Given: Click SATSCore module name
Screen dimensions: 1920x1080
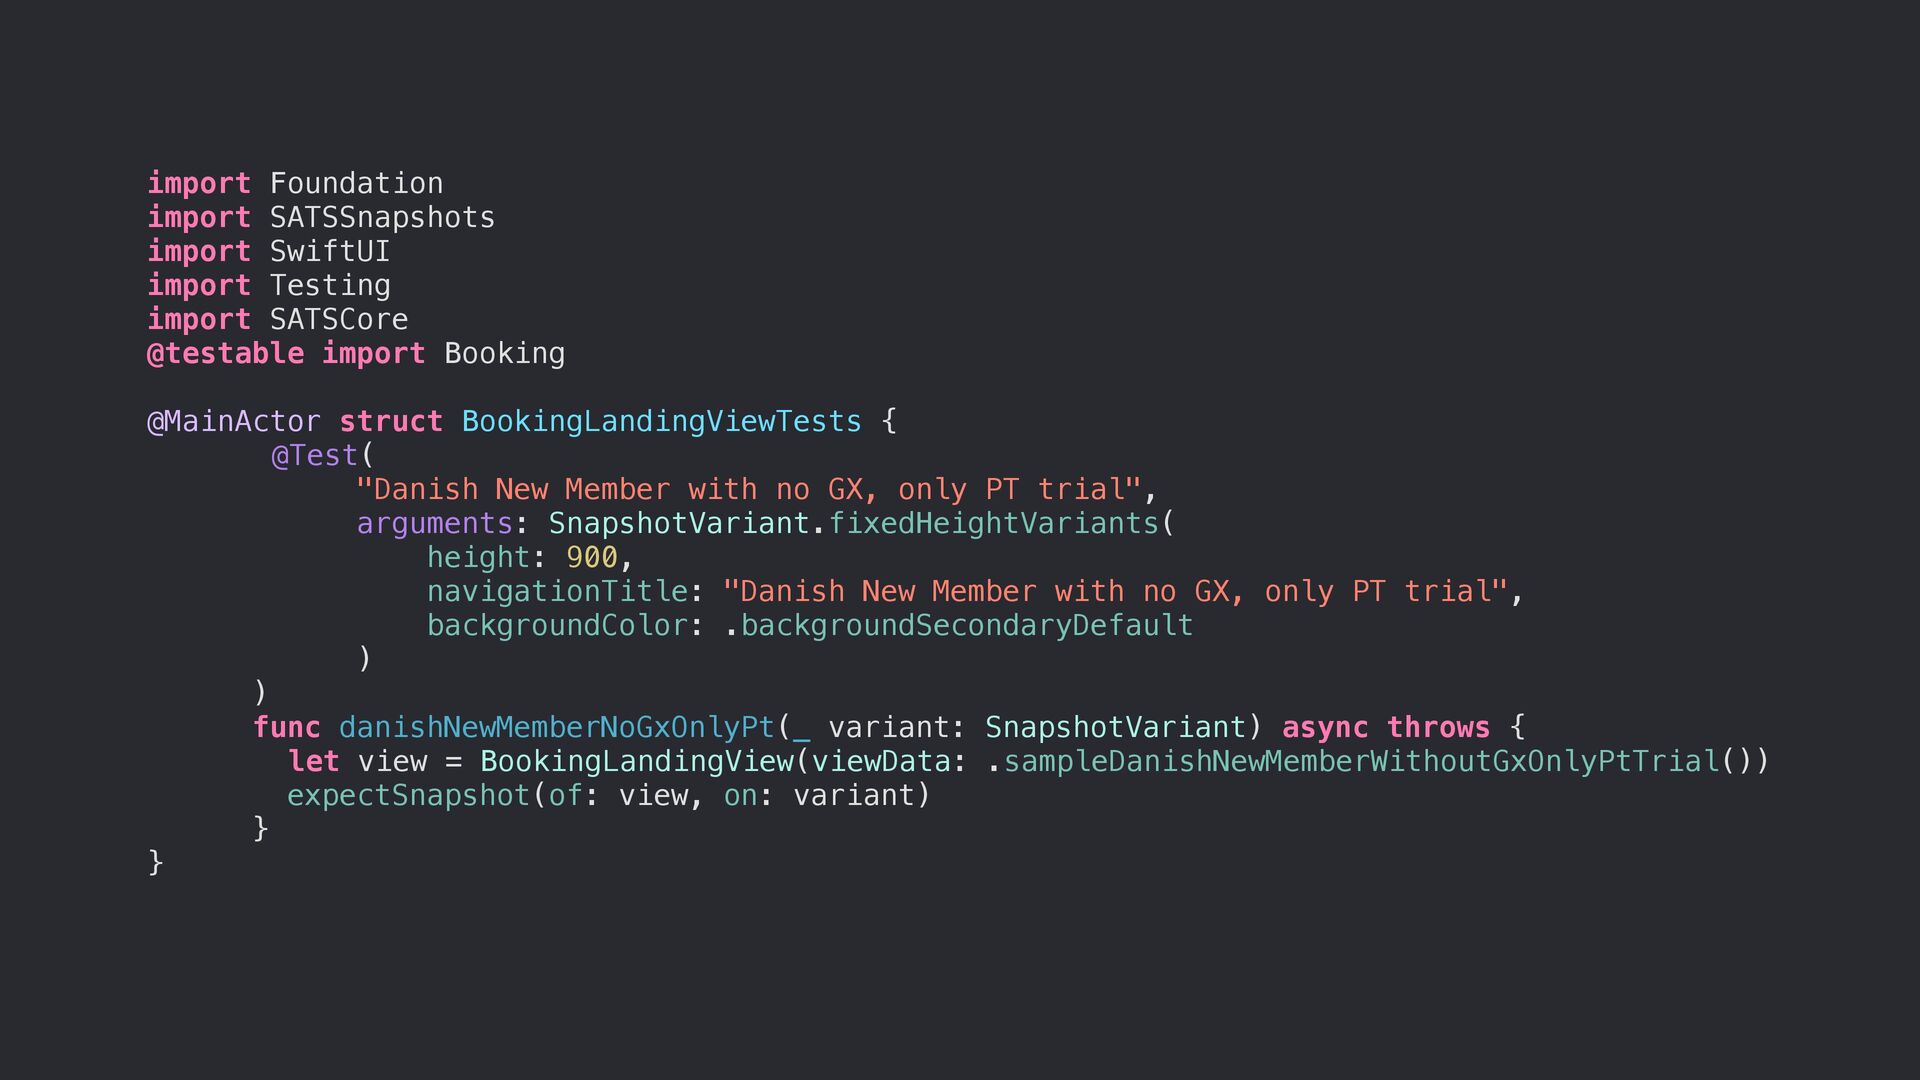Looking at the screenshot, I should click(338, 320).
